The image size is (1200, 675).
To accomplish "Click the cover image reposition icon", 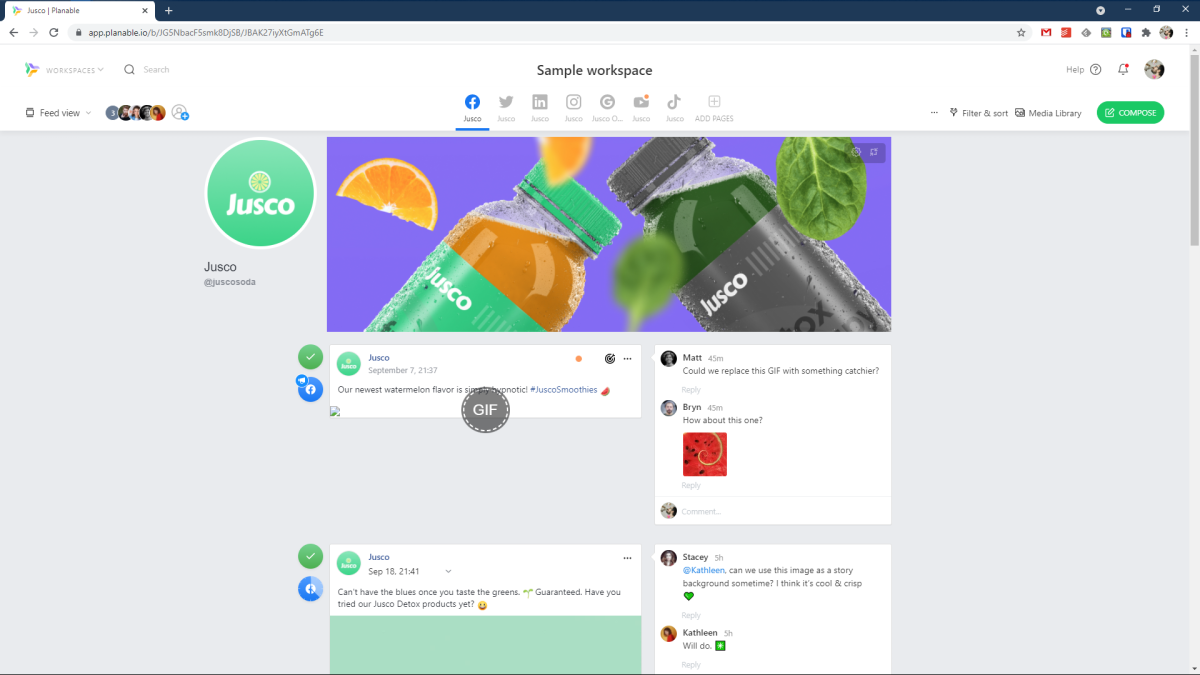I will [874, 152].
